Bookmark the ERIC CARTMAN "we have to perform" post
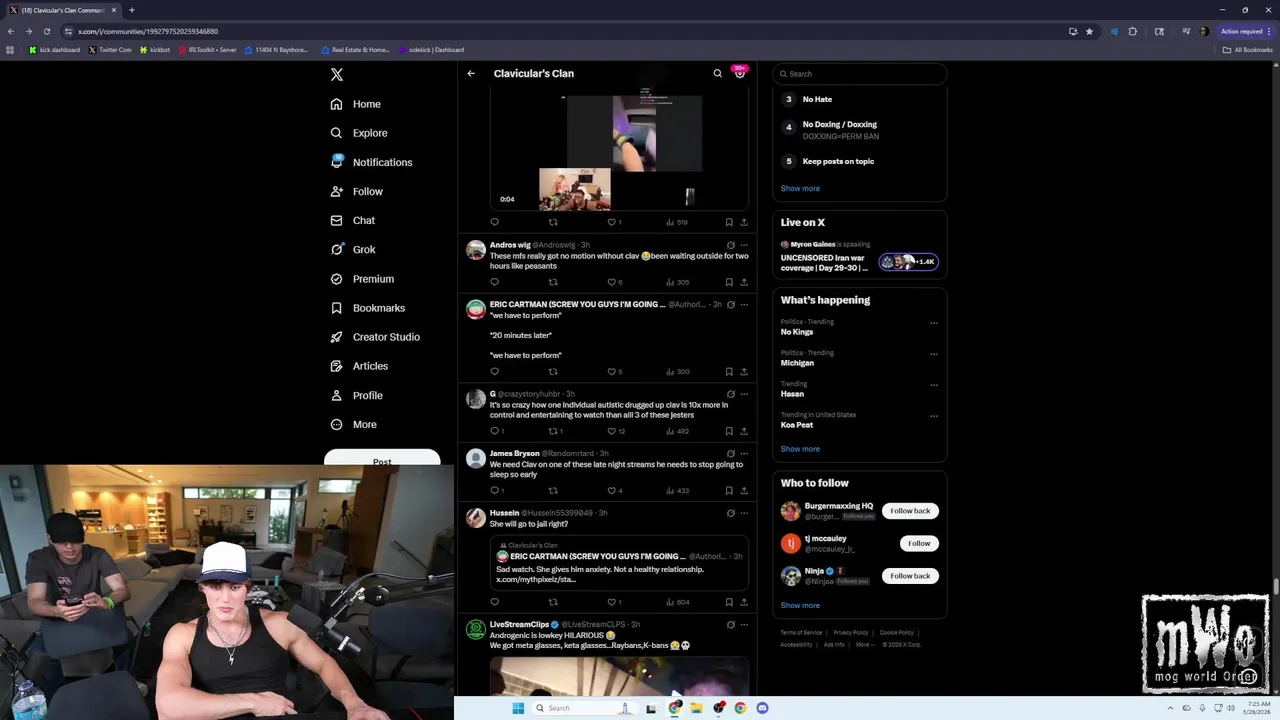 click(729, 372)
